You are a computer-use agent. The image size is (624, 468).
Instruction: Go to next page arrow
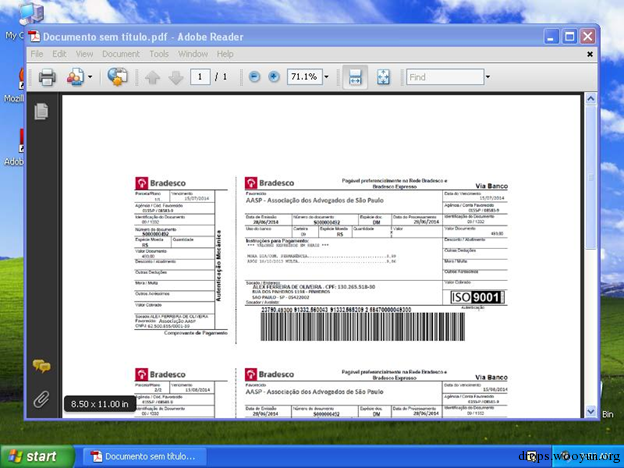176,77
